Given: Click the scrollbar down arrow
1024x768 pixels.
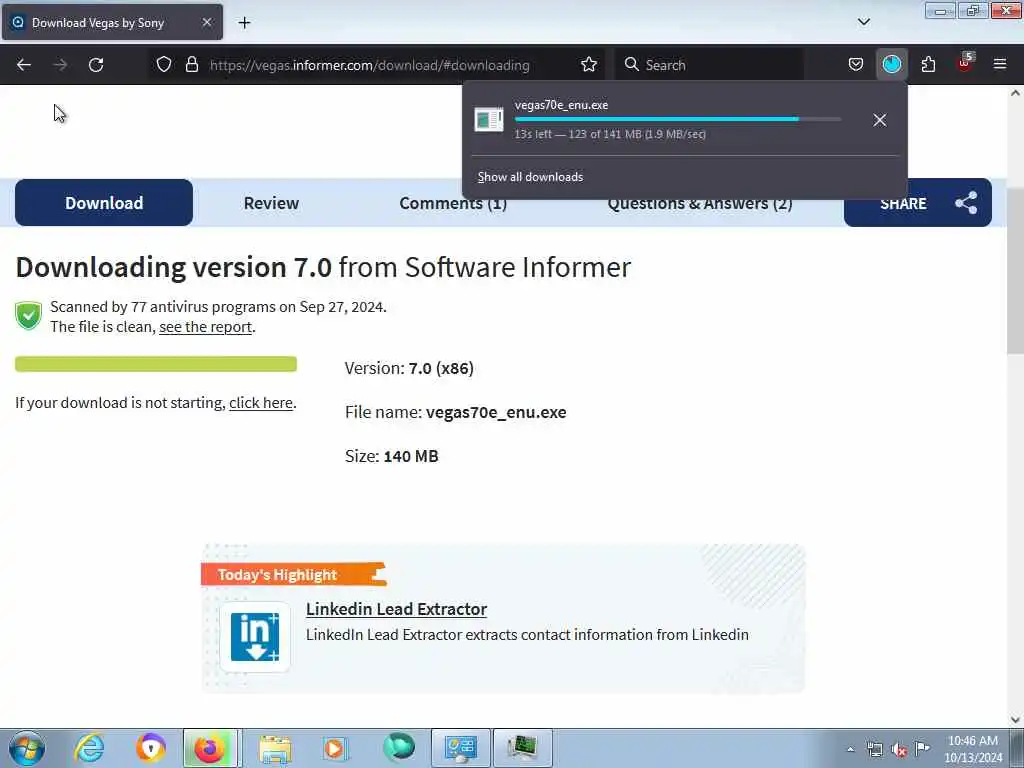Looking at the screenshot, I should (1015, 720).
